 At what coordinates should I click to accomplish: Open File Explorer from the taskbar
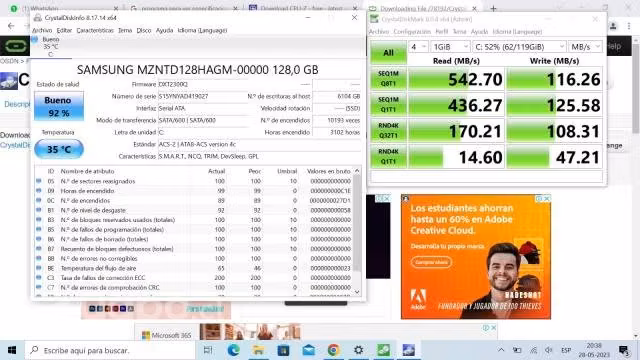258,350
